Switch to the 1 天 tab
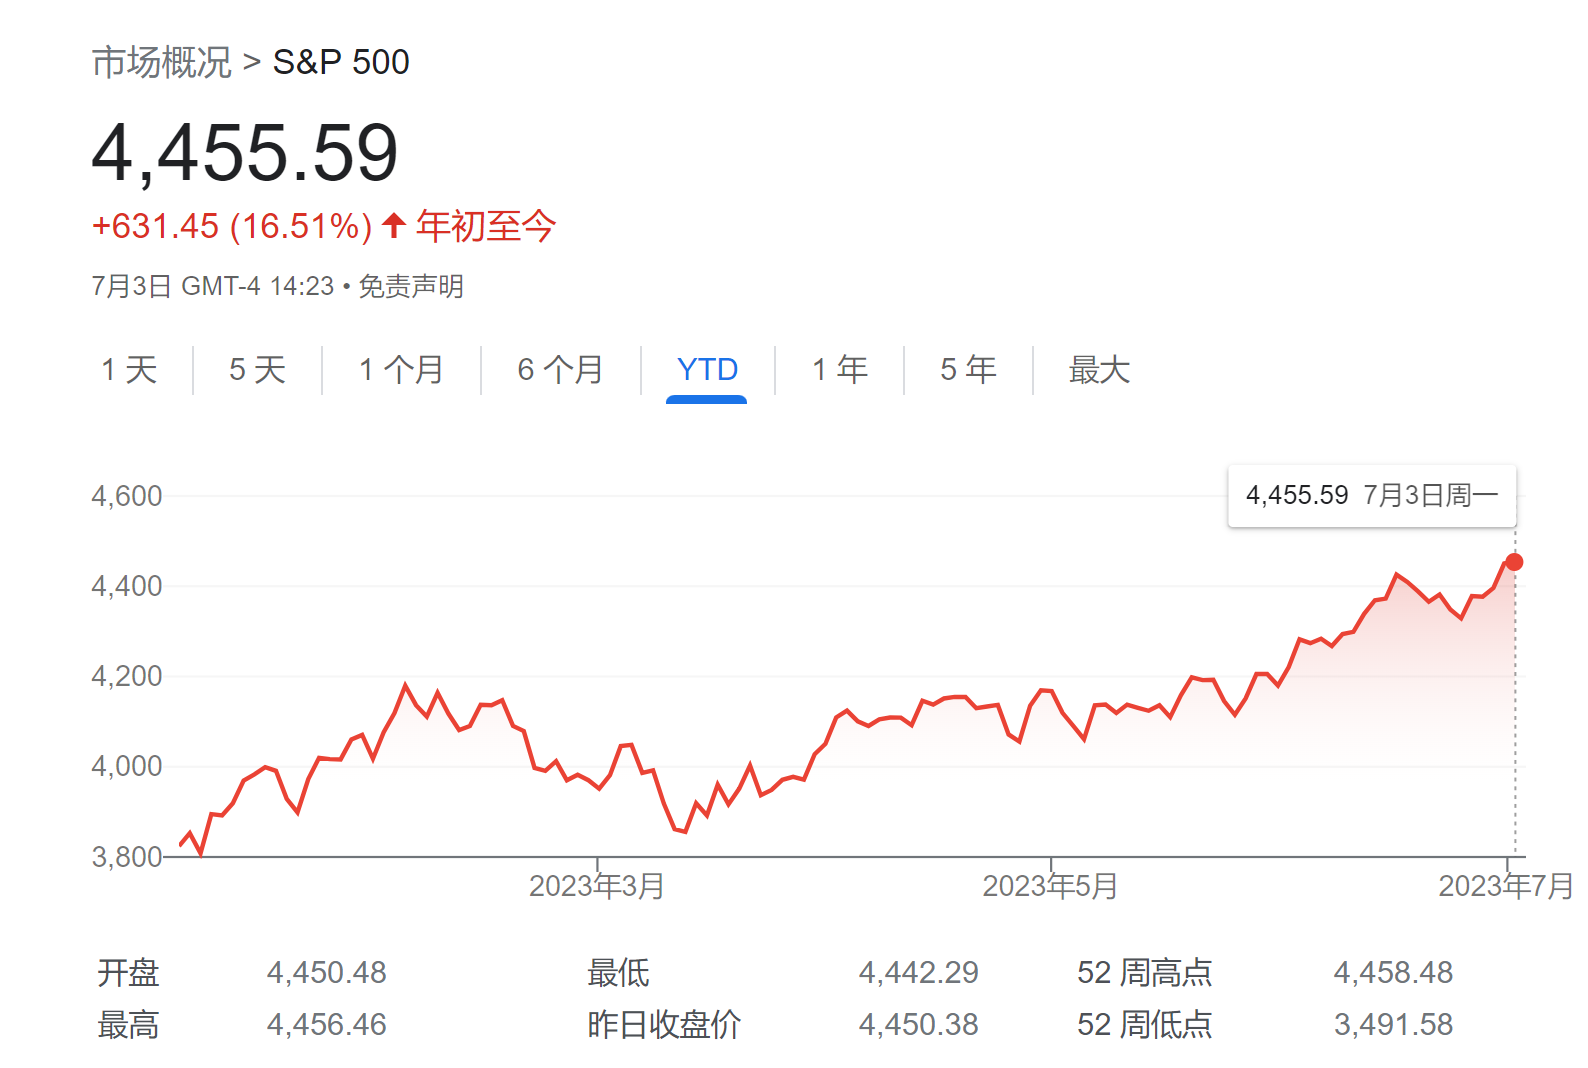Screen dimensions: 1588x1068 click(129, 370)
